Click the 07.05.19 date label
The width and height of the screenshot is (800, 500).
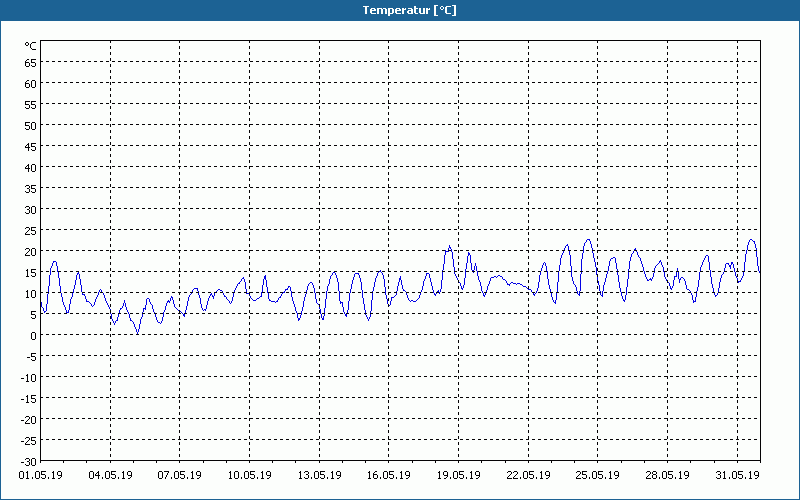[x=180, y=475]
